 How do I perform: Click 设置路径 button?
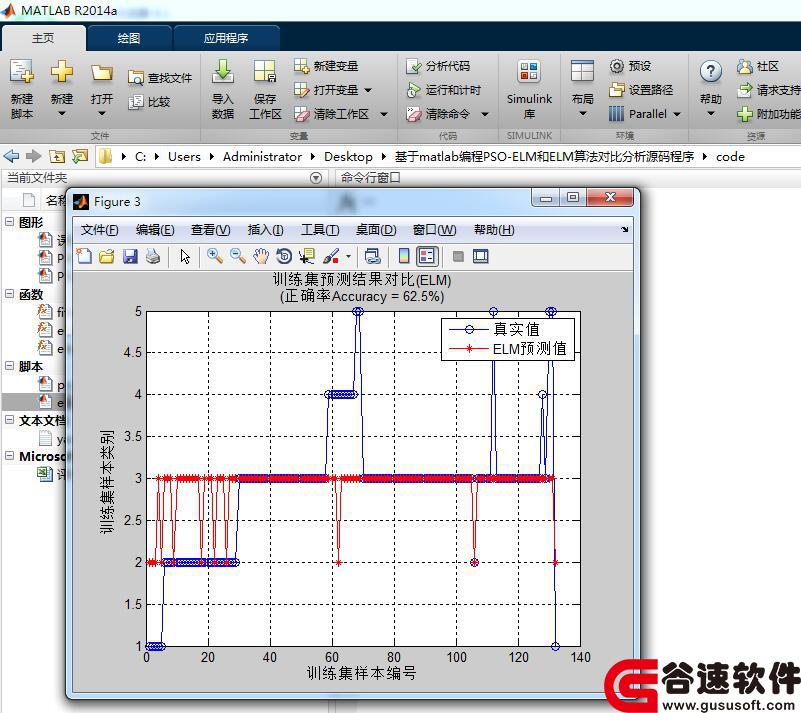coord(641,90)
